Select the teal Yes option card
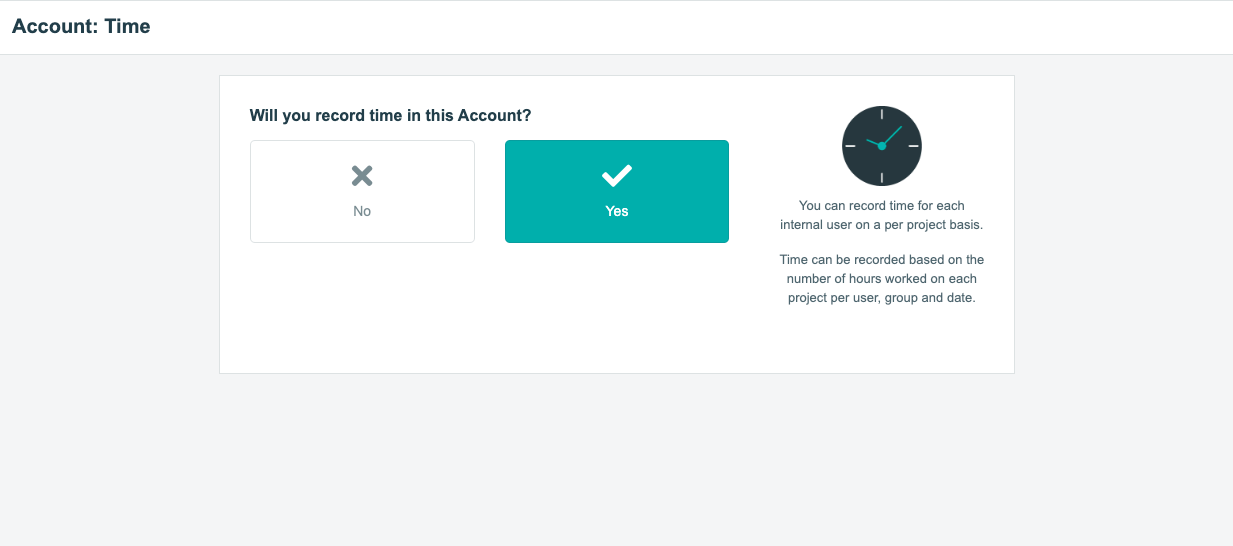The image size is (1233, 546). pyautogui.click(x=617, y=191)
